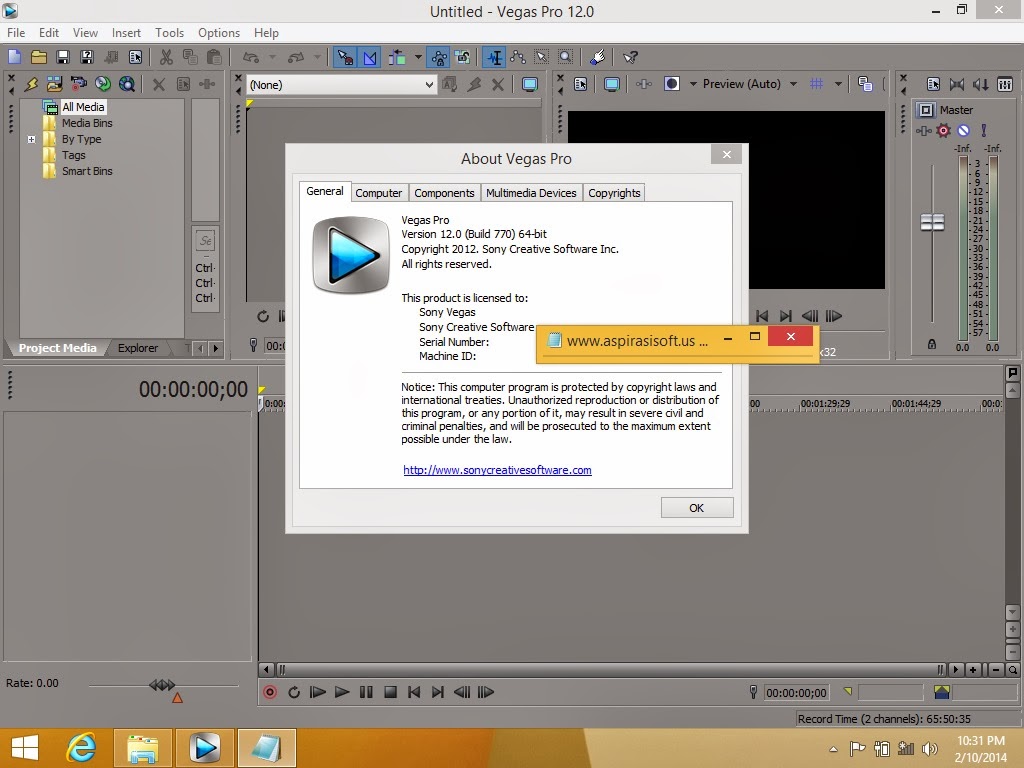
Task: Click Dim Output speaker icon
Action: 980,84
